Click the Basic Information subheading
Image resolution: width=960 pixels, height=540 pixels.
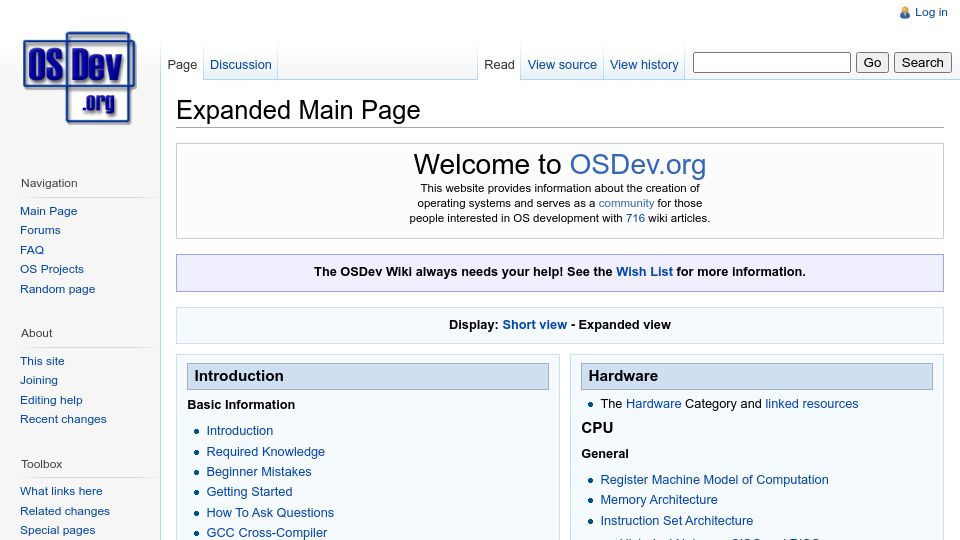point(241,405)
